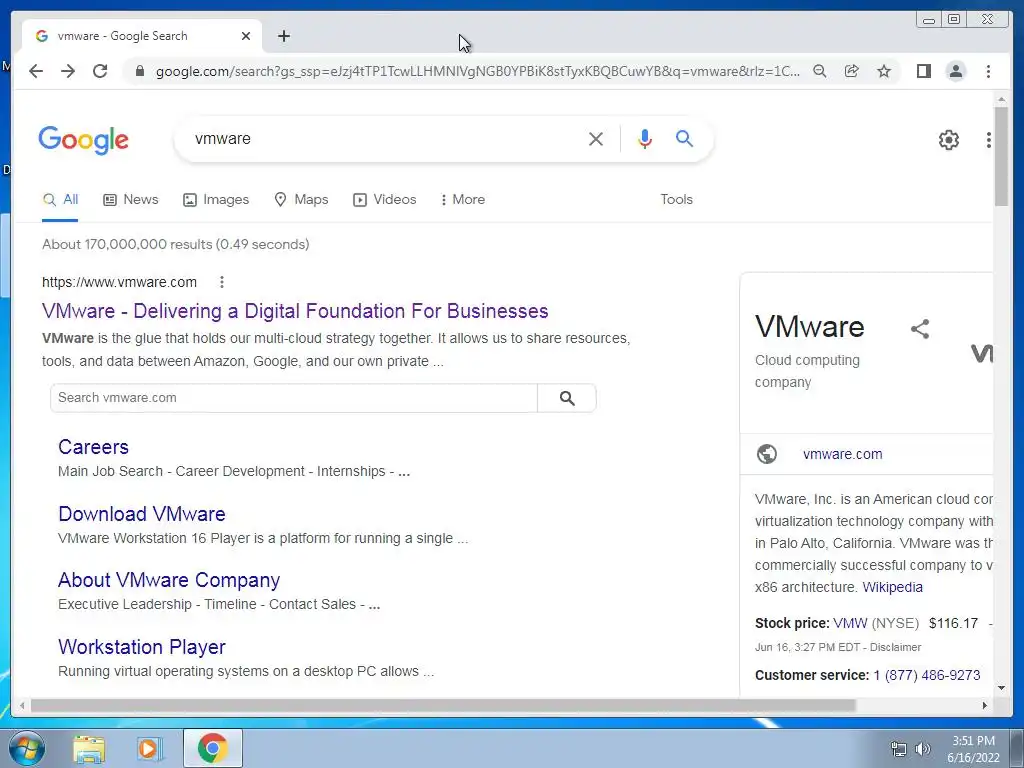
Task: Visit vmware.com from the knowledge panel
Action: click(842, 454)
